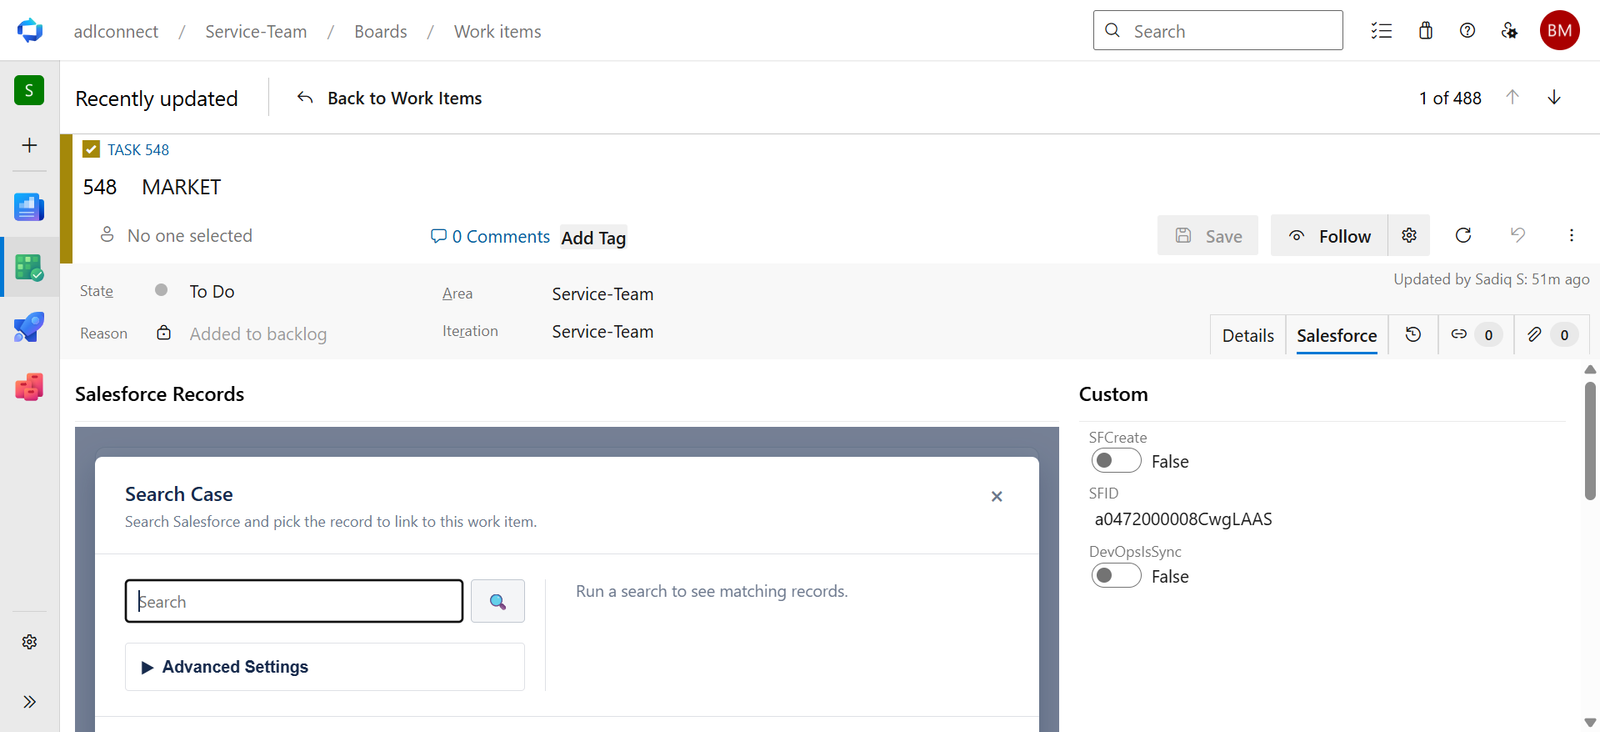This screenshot has width=1600, height=732.
Task: Open the User settings icon in header
Action: 1509,31
